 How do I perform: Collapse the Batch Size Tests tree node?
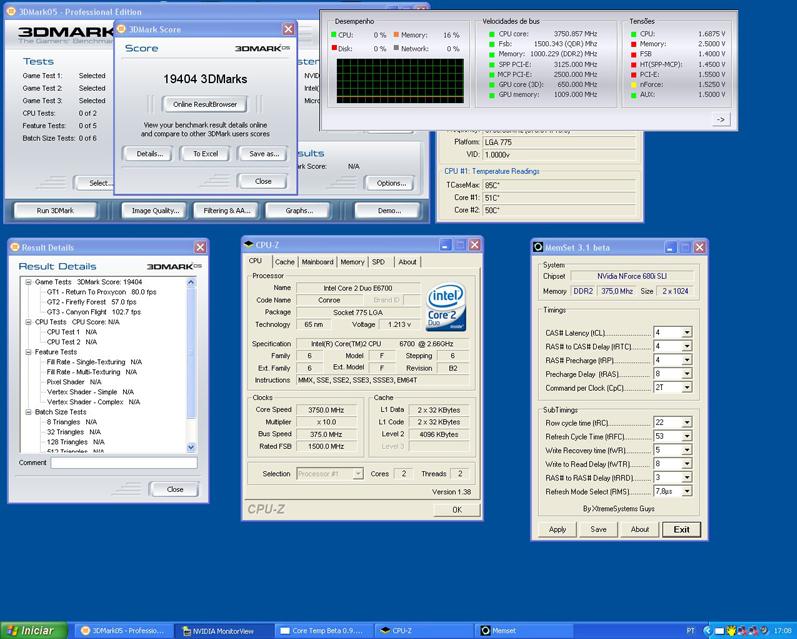(x=28, y=412)
